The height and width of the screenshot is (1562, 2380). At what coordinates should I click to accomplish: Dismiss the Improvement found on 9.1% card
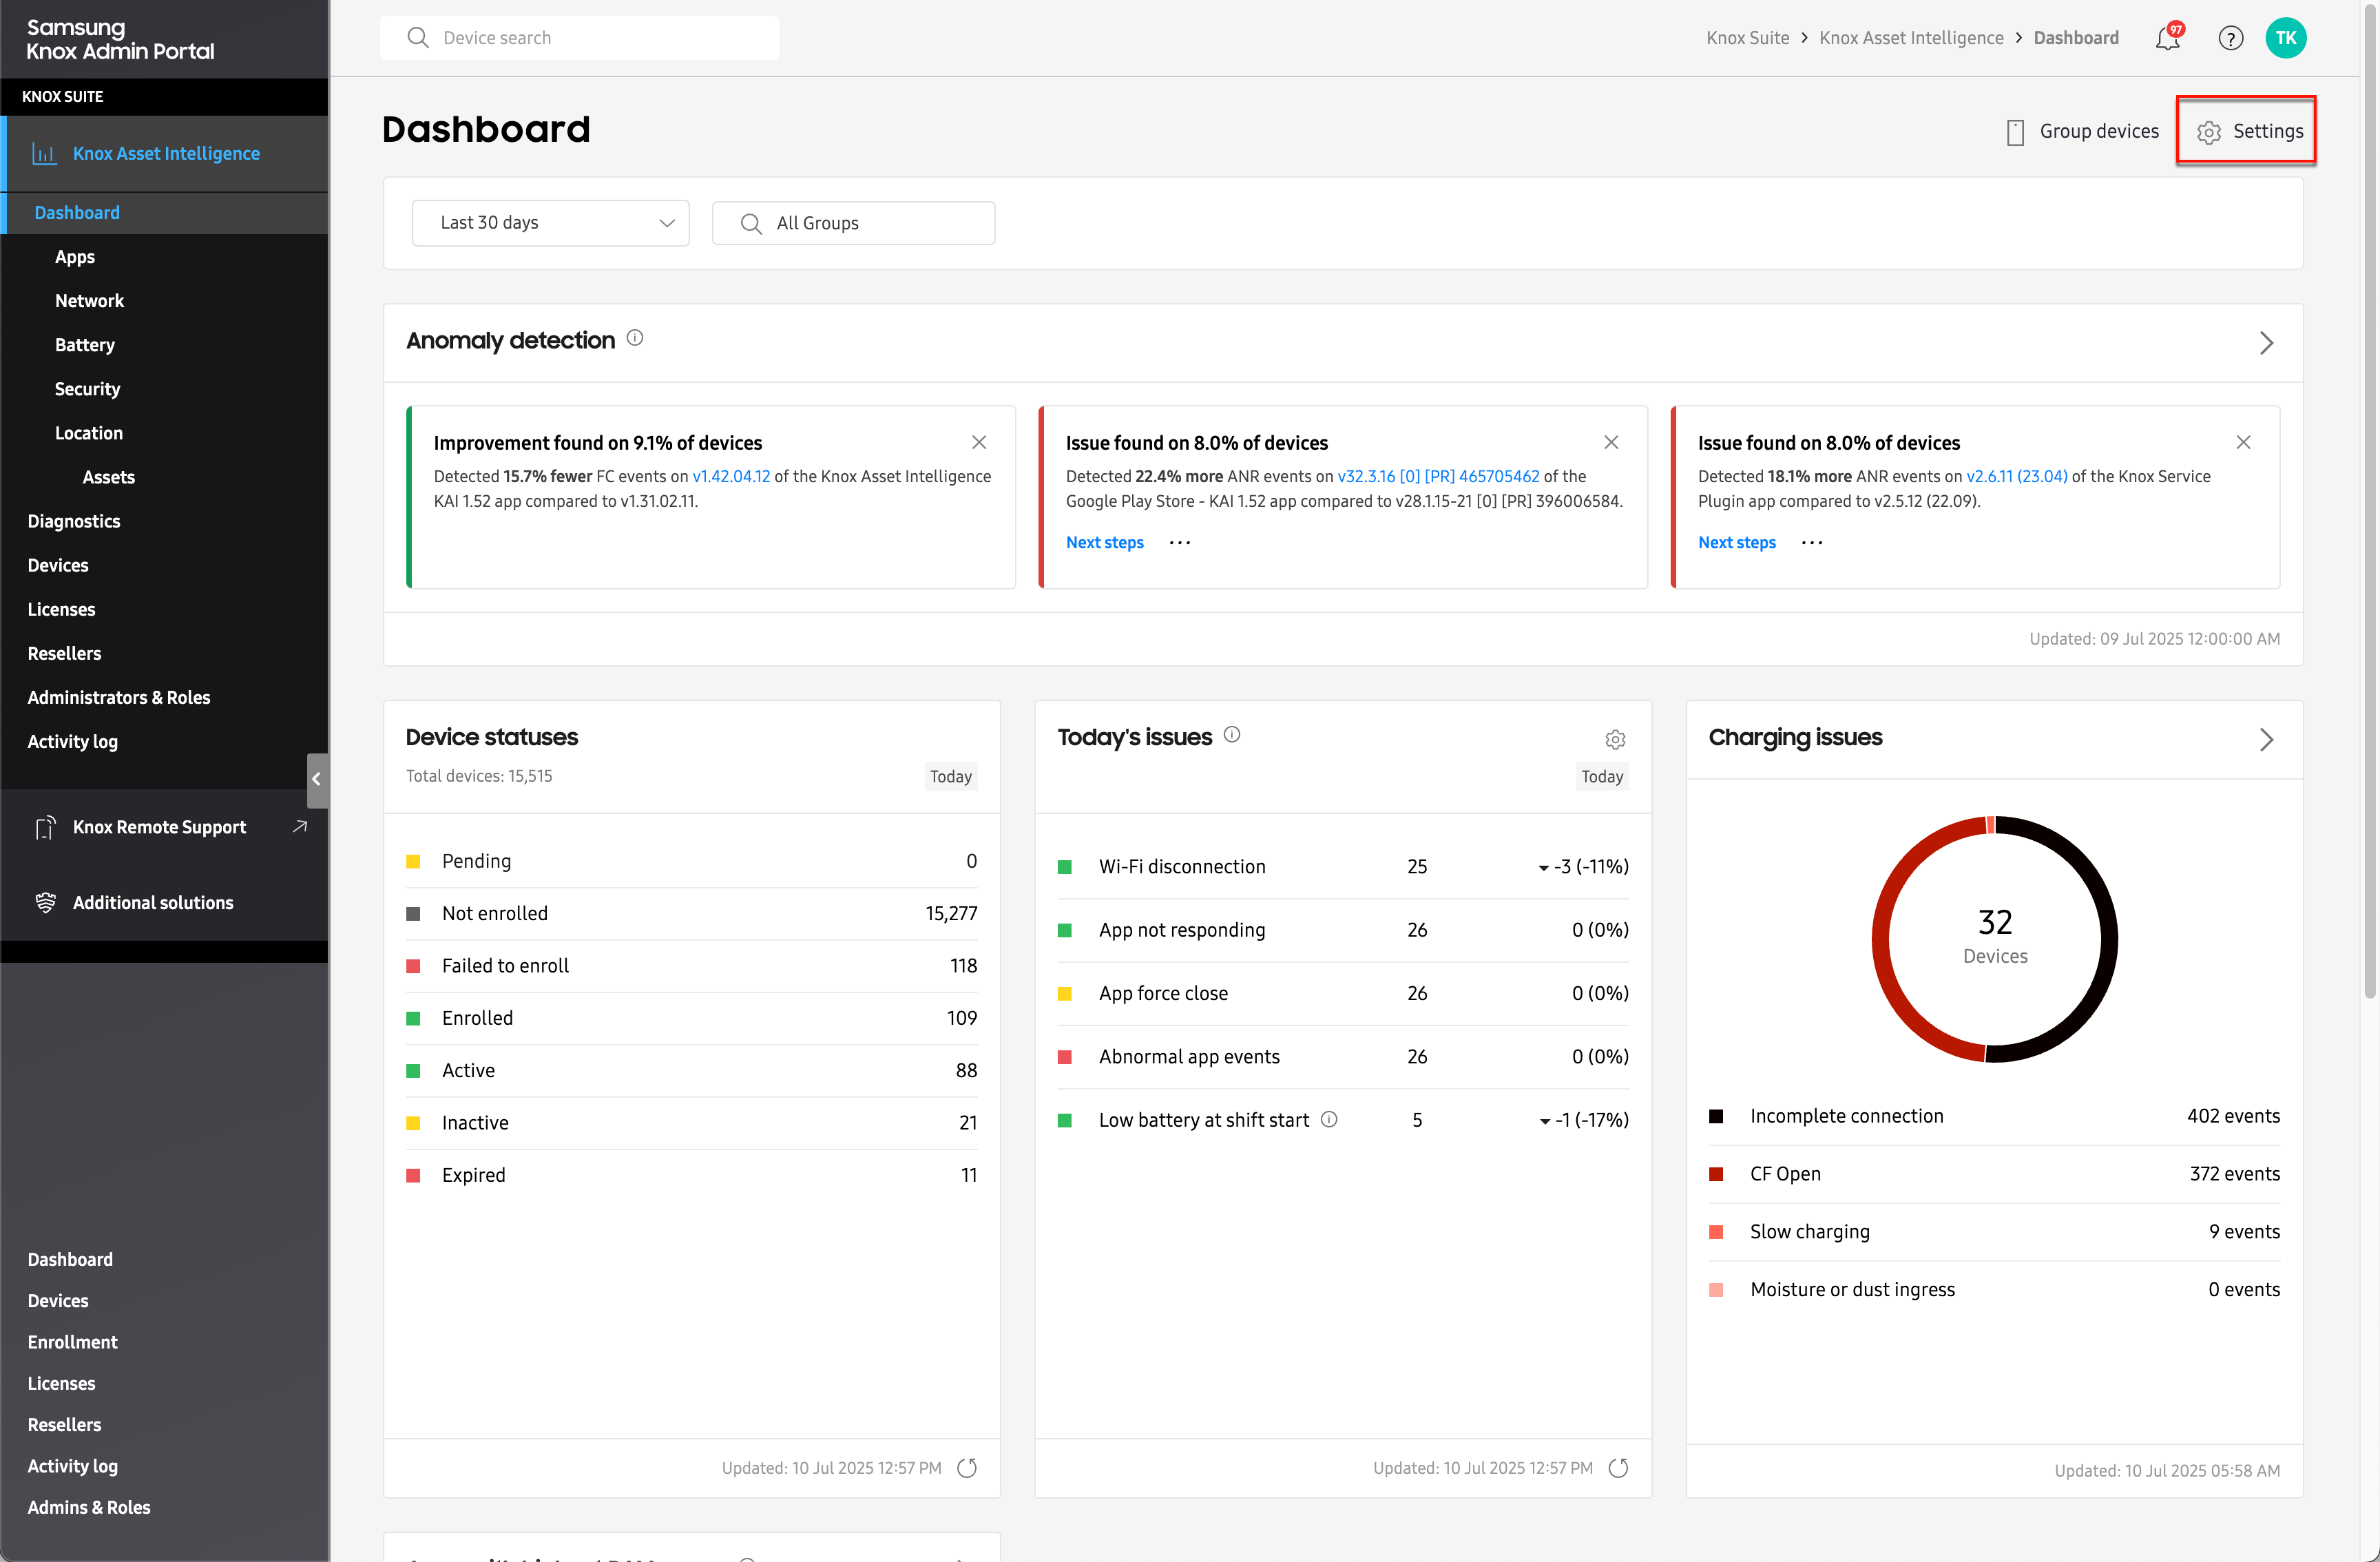pos(979,442)
